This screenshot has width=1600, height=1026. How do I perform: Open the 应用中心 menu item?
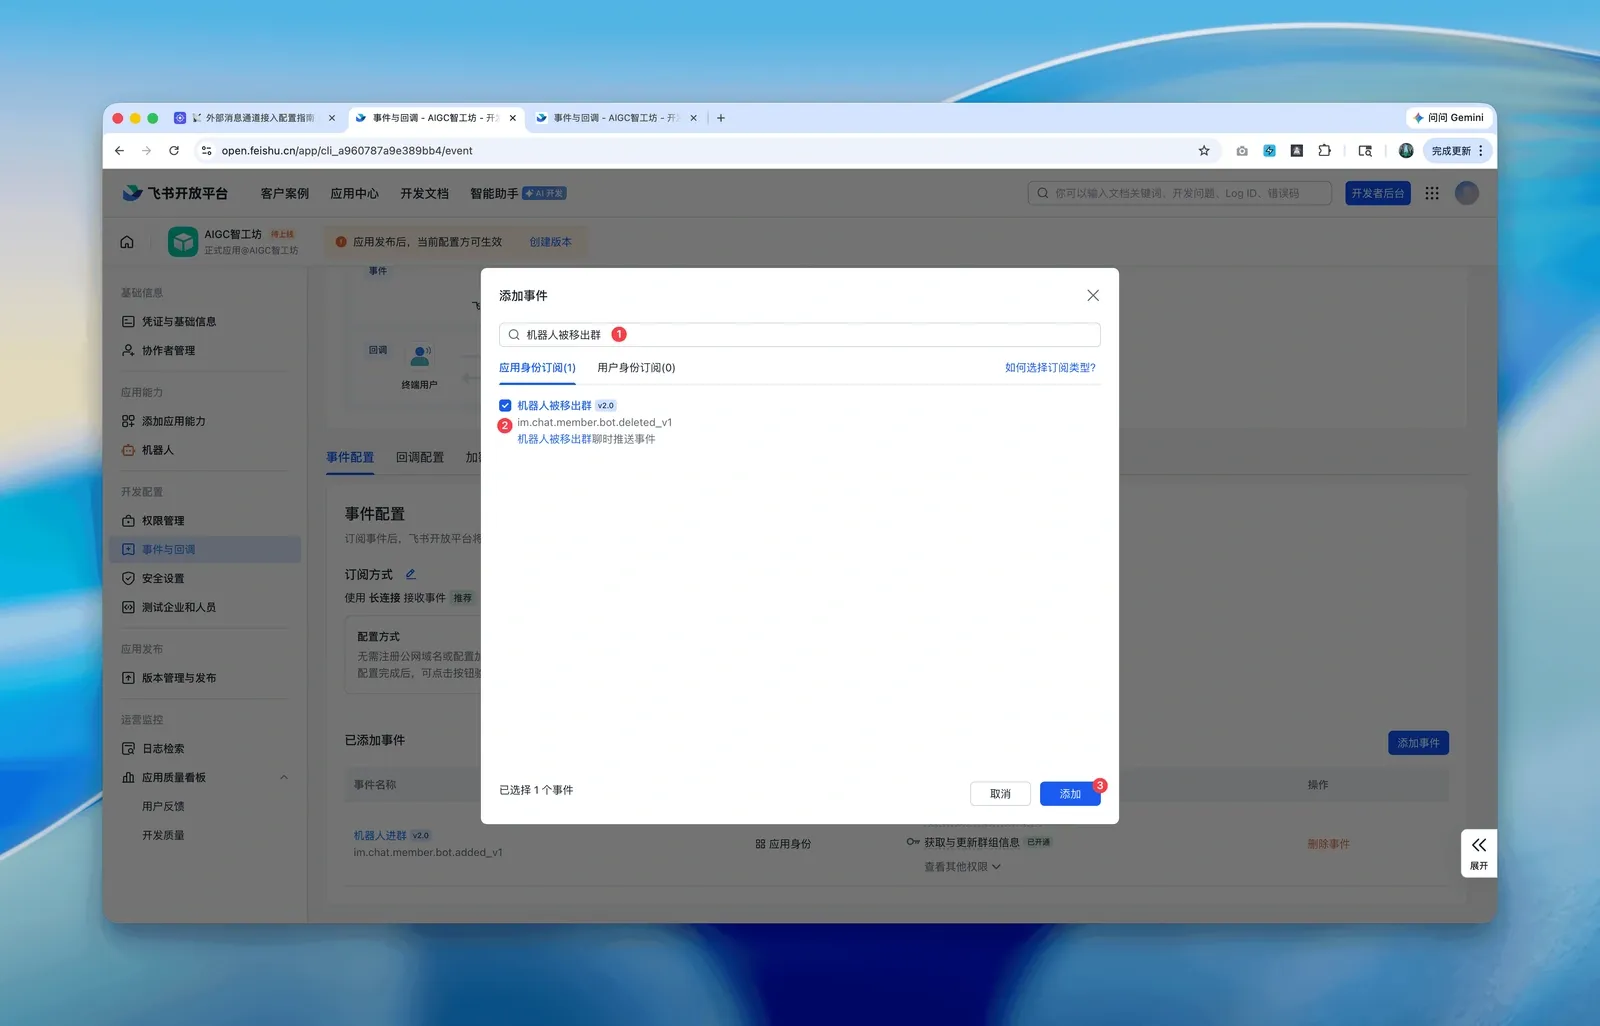tap(355, 194)
